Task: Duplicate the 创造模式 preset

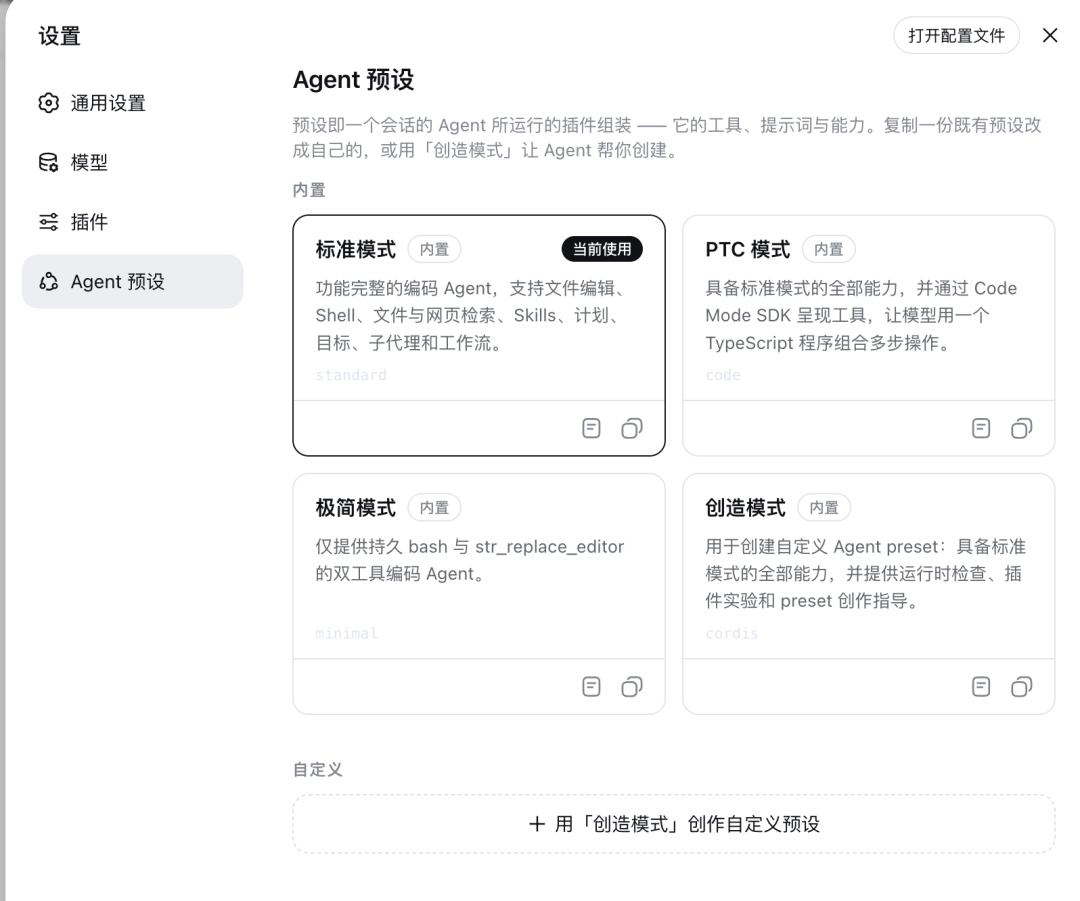Action: (x=1021, y=687)
